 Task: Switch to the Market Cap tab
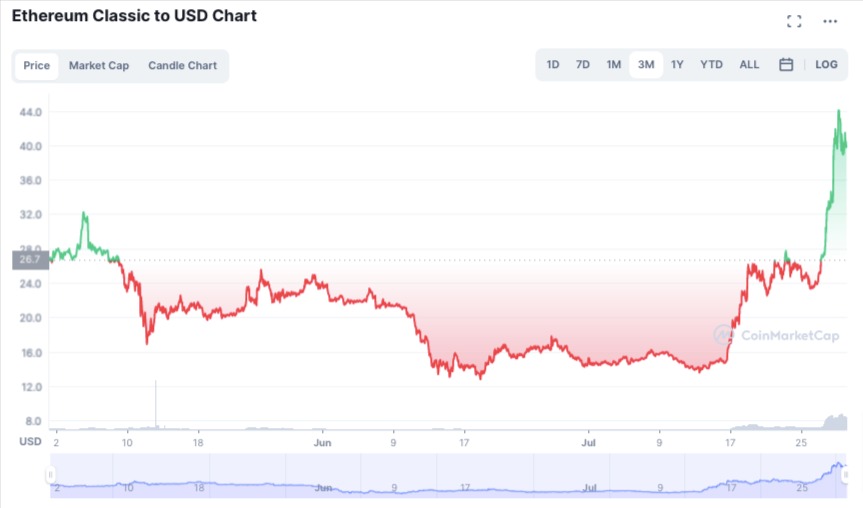(x=99, y=66)
